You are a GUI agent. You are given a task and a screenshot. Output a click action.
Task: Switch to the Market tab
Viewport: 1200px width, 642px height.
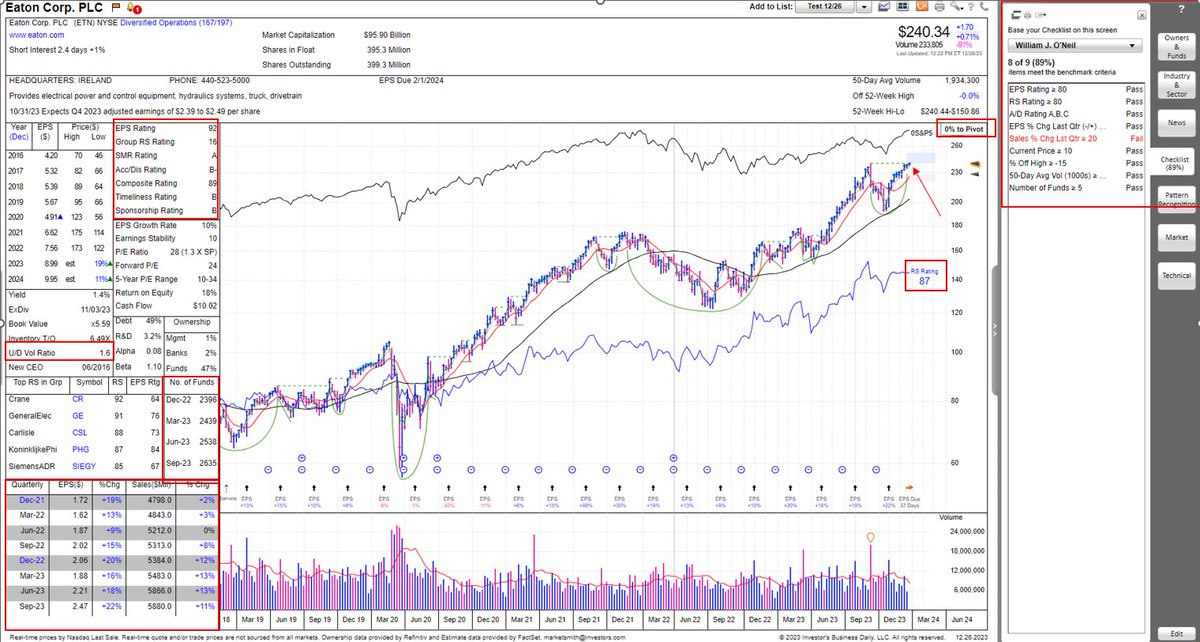pyautogui.click(x=1176, y=238)
